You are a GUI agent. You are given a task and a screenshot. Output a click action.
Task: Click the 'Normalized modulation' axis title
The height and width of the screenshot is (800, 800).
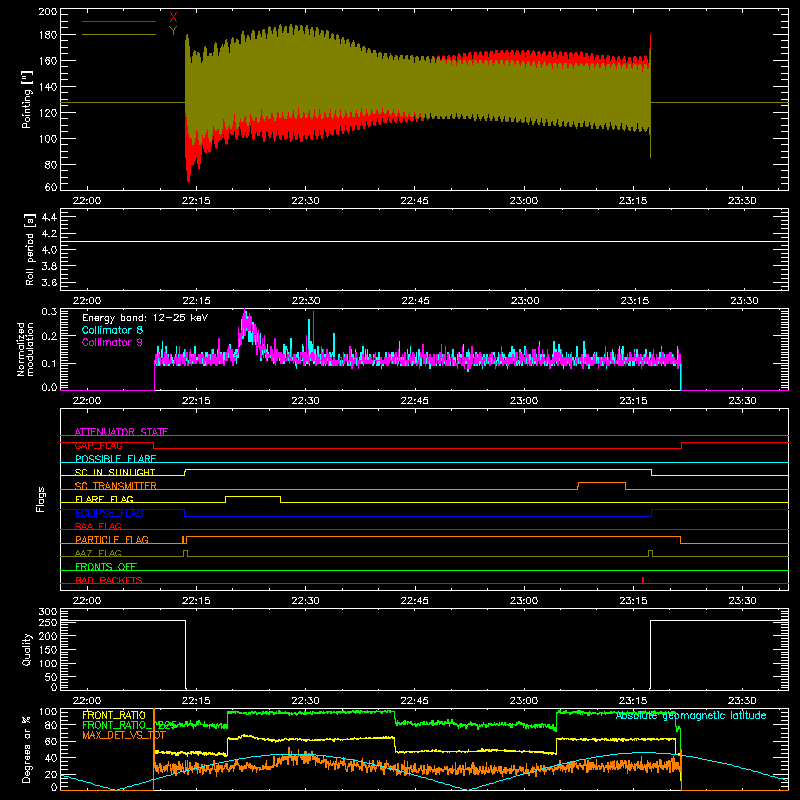click(x=25, y=349)
